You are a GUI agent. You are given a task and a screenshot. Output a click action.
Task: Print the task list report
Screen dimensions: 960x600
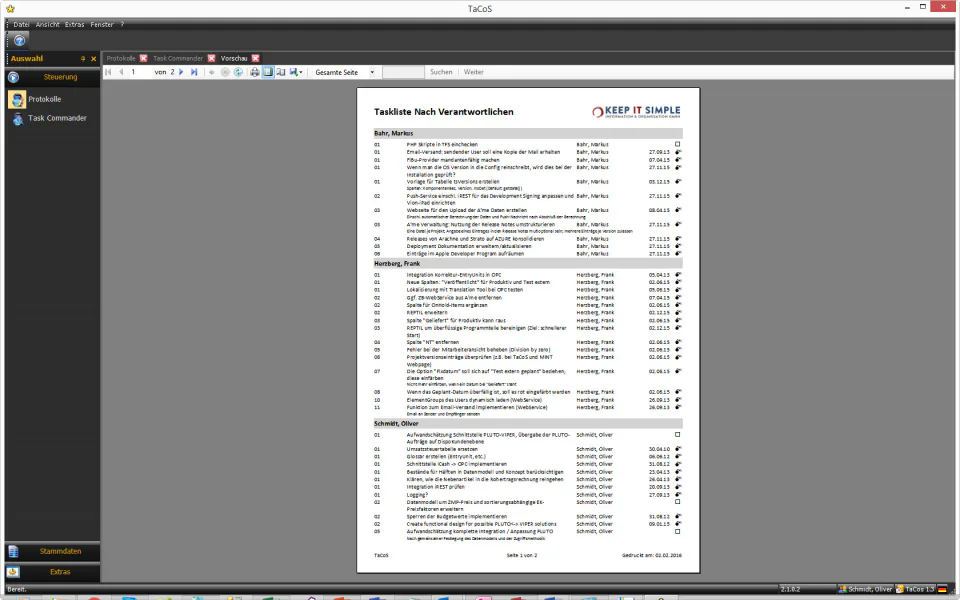point(255,72)
